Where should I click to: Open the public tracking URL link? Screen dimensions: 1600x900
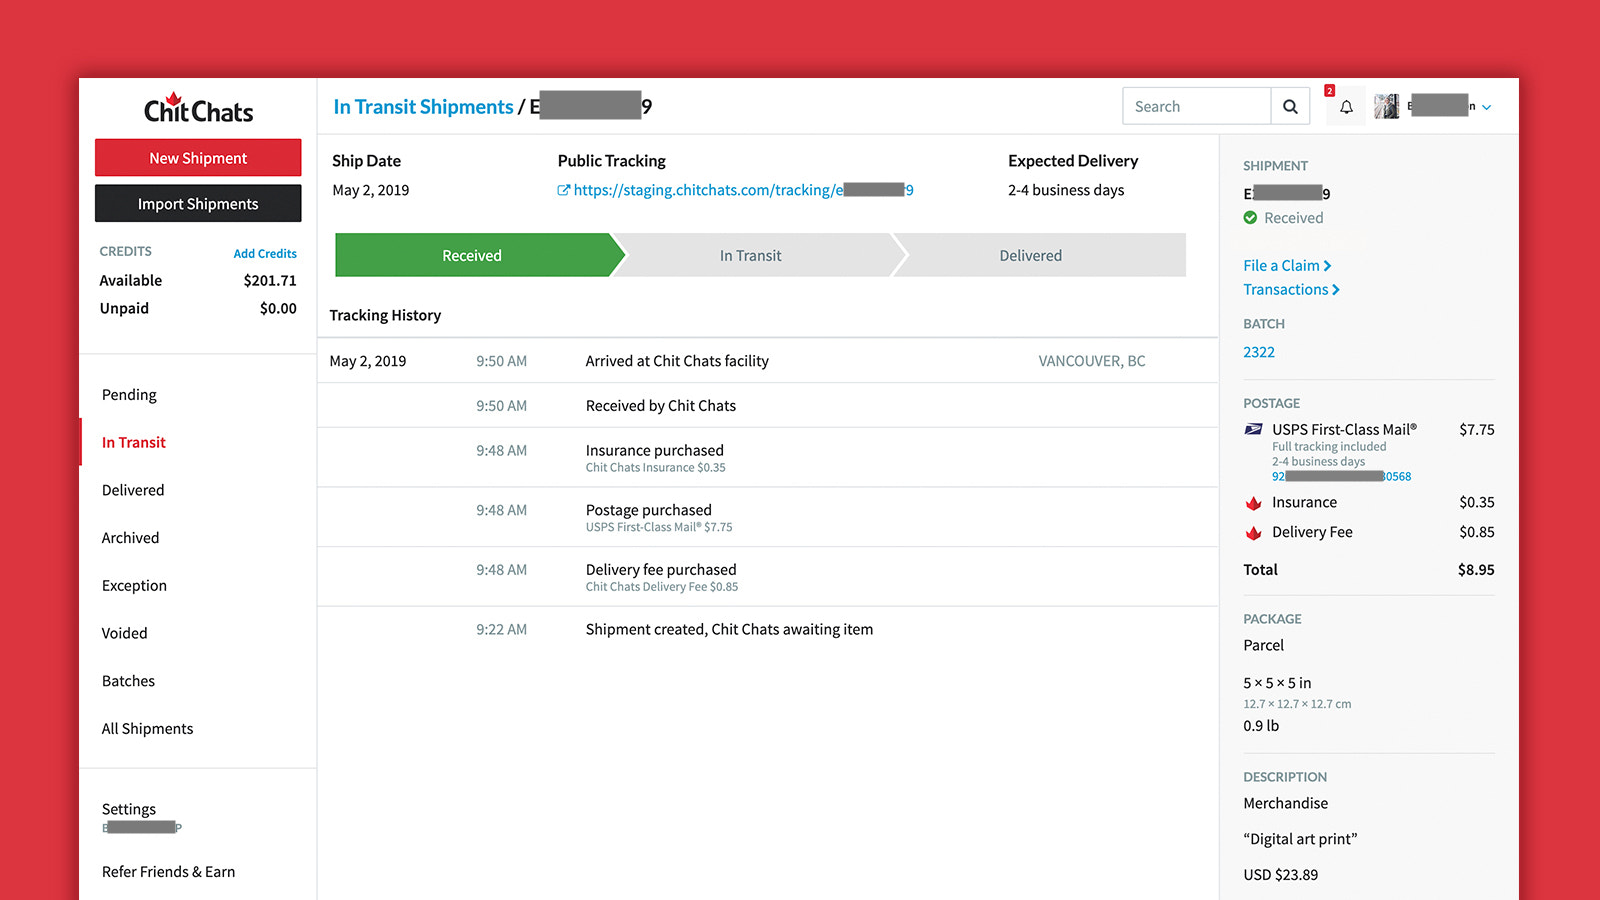pos(743,190)
